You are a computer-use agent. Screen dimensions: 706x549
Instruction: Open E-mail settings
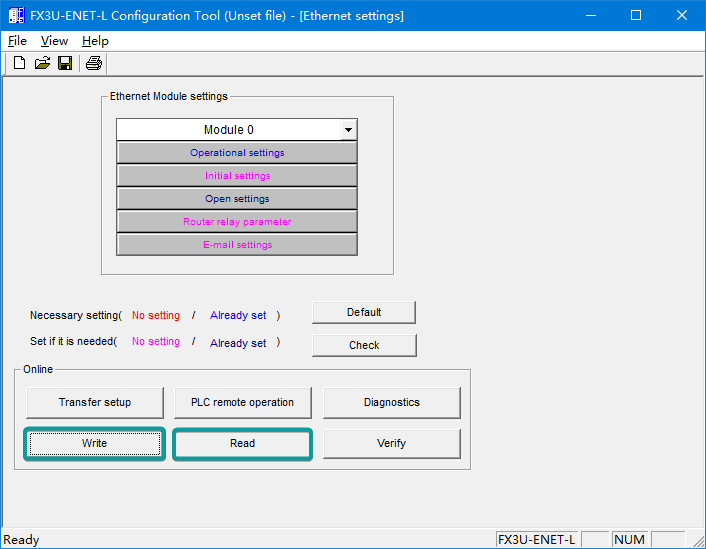[x=237, y=245]
